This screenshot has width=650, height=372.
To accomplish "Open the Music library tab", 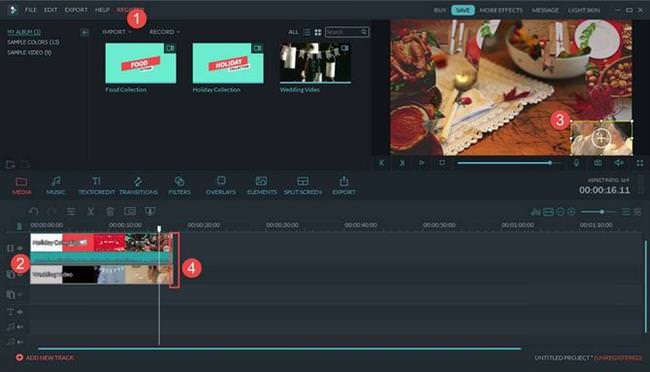I will click(55, 185).
